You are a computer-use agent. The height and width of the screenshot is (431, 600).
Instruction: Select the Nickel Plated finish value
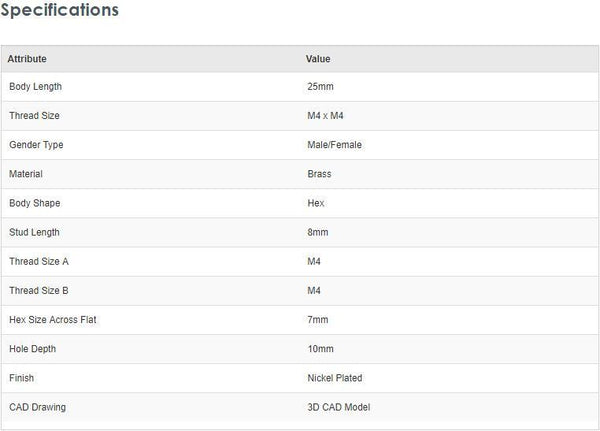click(x=335, y=378)
